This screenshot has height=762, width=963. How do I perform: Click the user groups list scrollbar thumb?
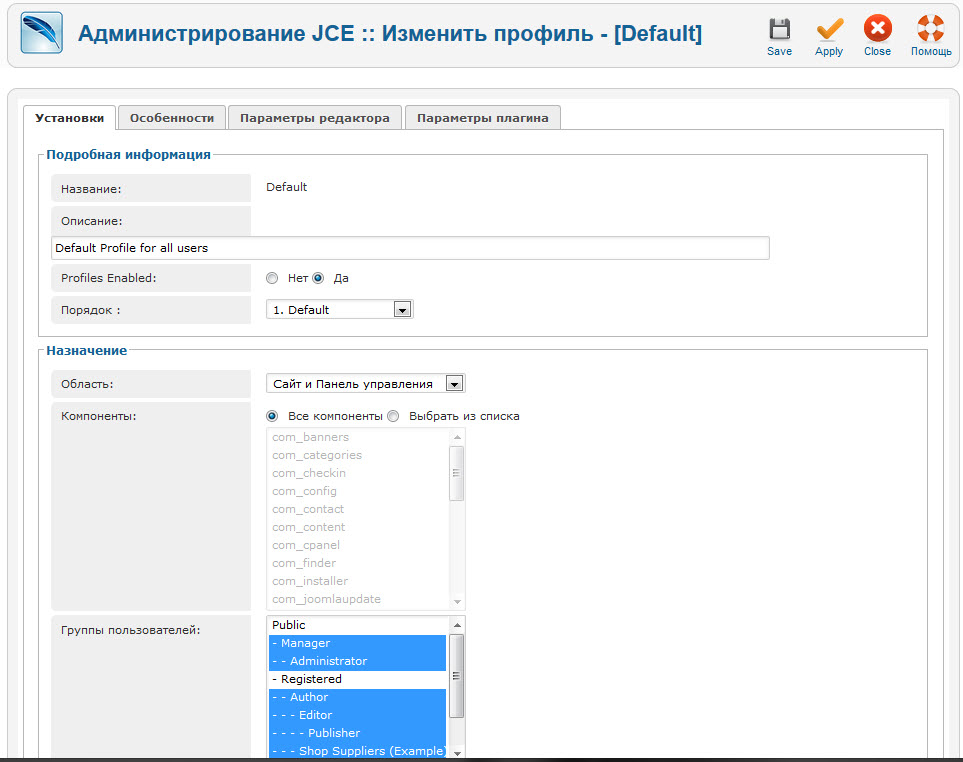456,676
